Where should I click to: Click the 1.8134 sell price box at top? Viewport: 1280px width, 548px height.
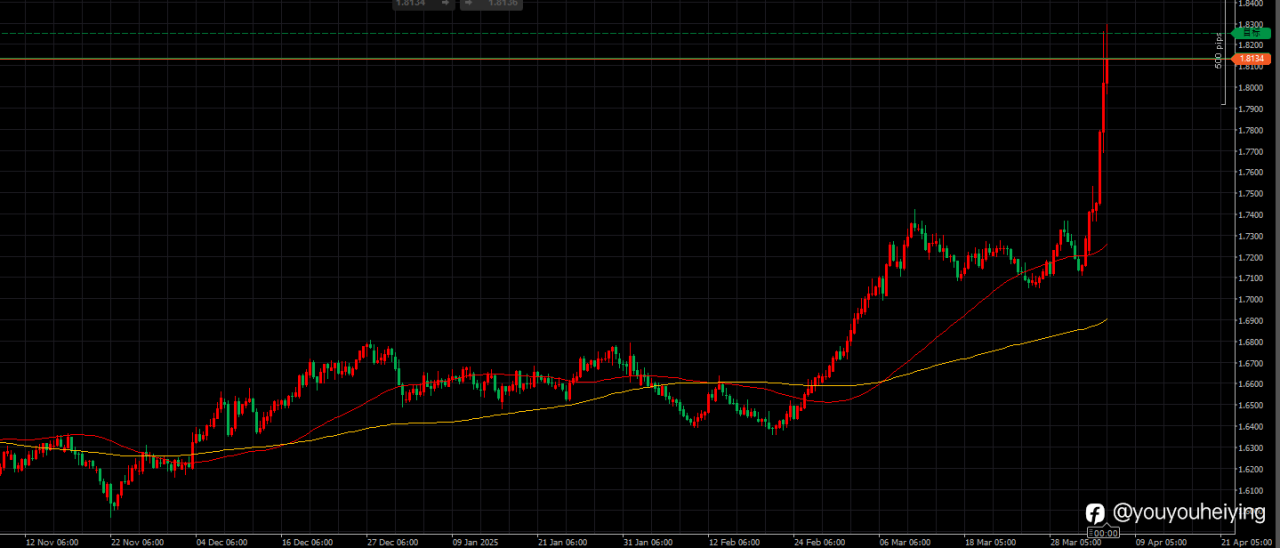(x=423, y=4)
